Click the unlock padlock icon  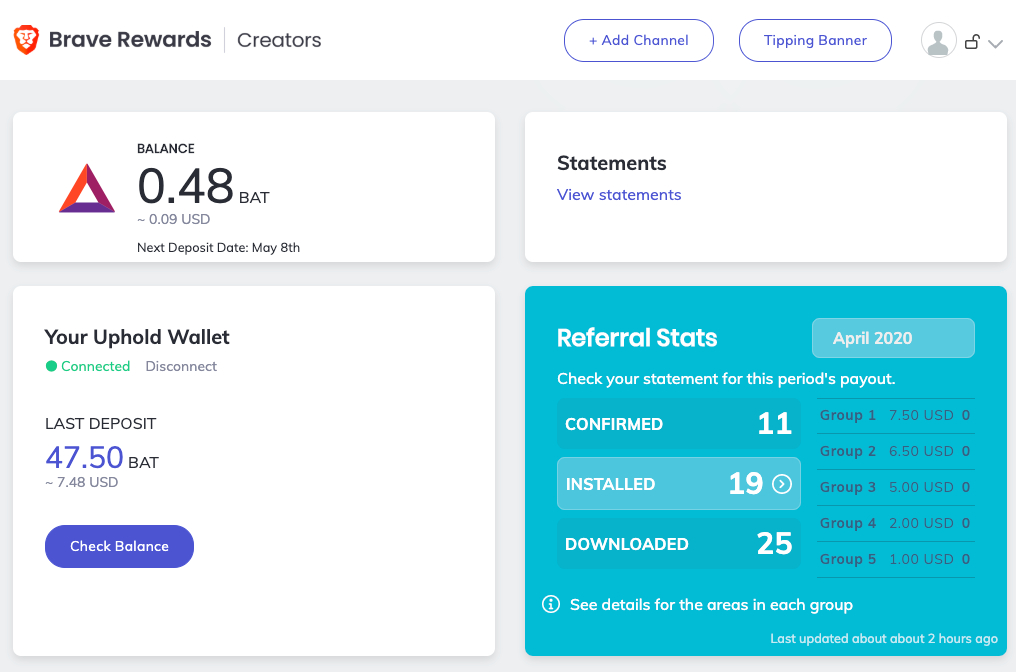click(x=971, y=42)
